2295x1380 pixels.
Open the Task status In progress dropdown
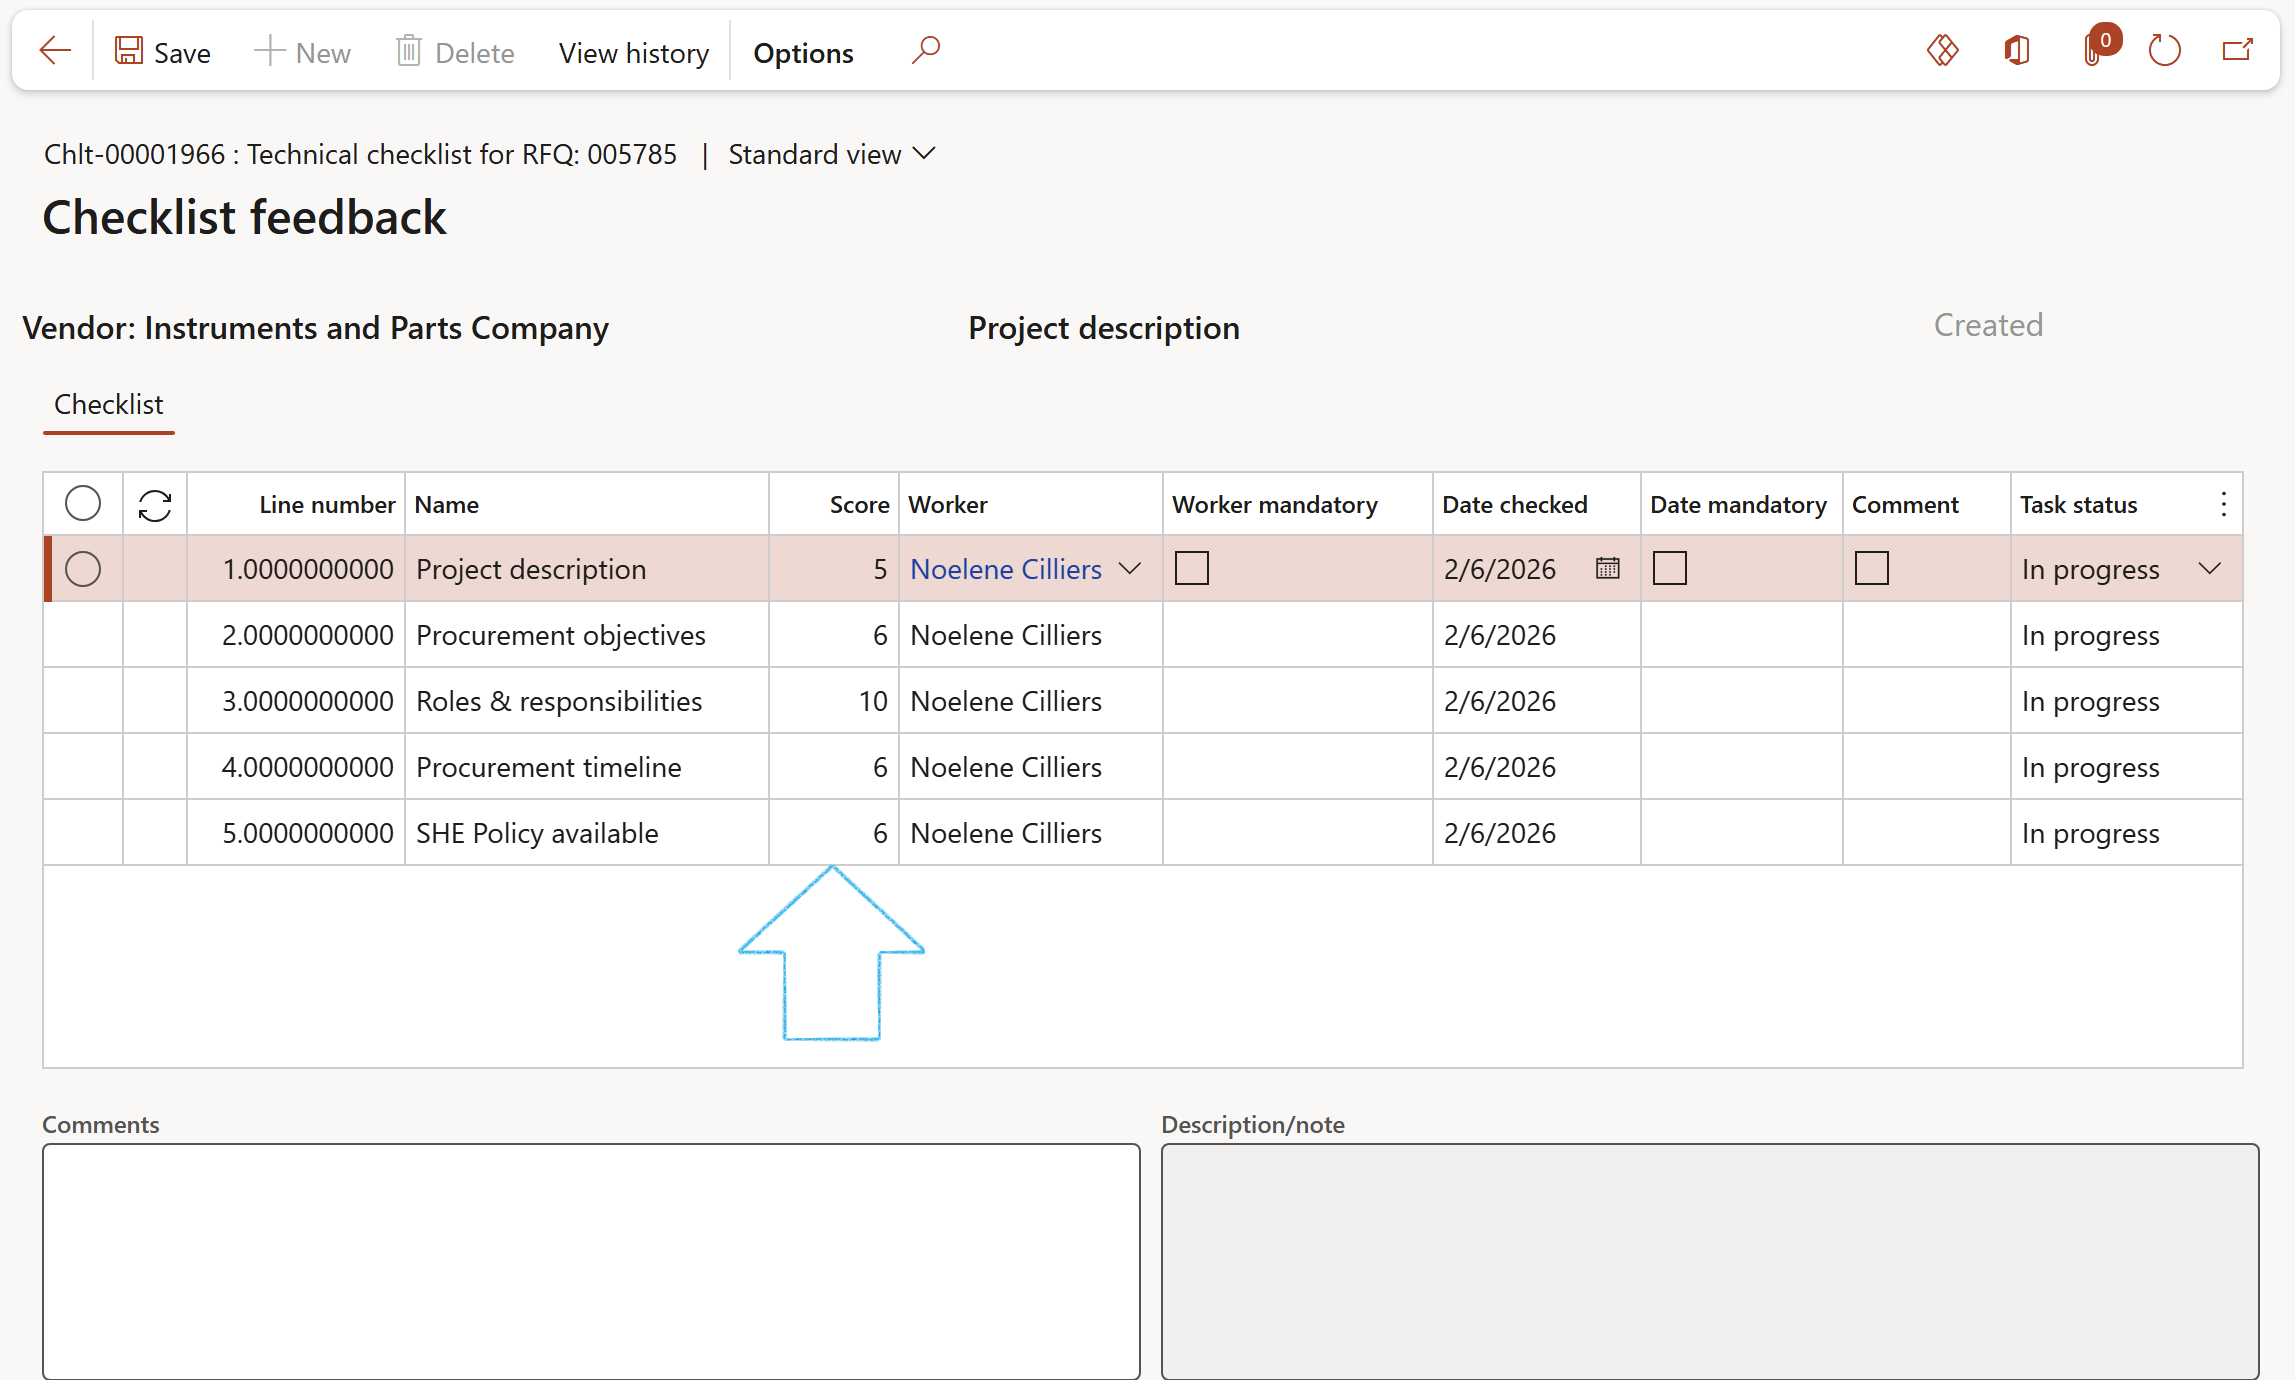pos(2210,568)
